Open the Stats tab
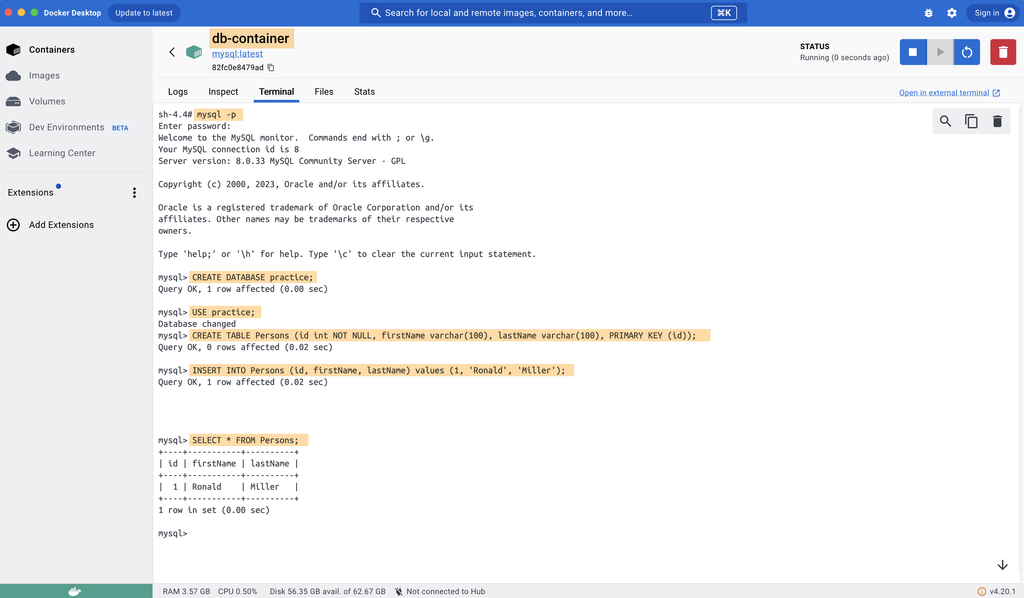1024x598 pixels. (x=364, y=91)
